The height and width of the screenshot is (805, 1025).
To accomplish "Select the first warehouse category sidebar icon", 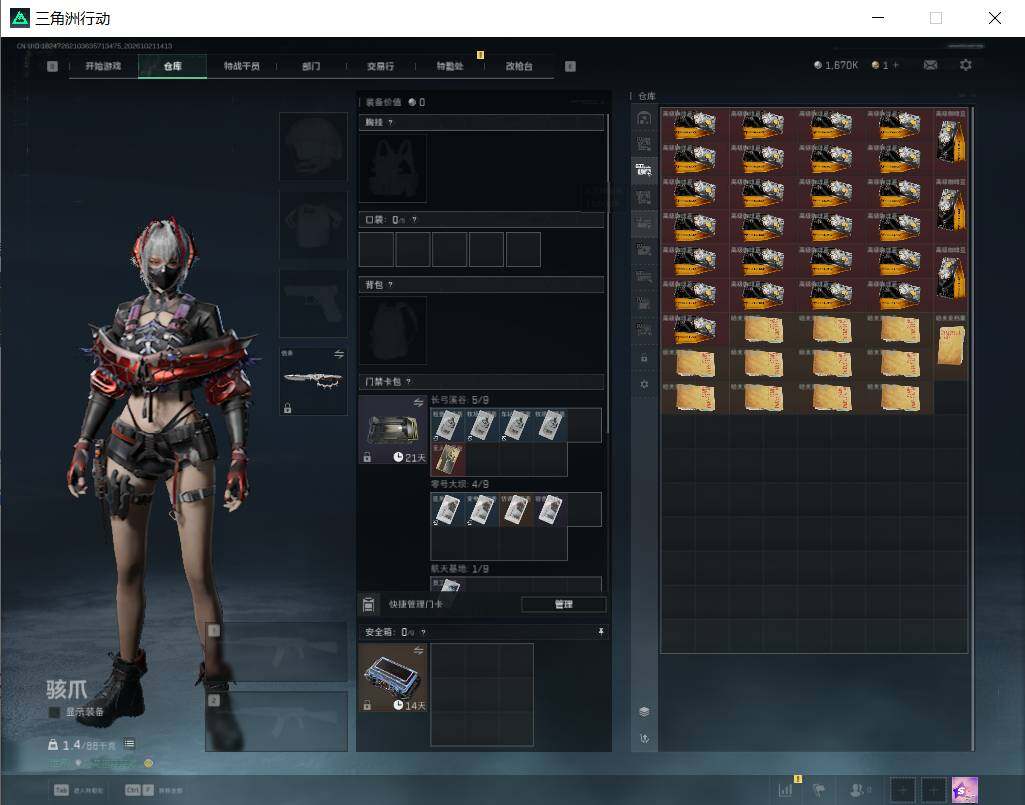I will point(644,118).
